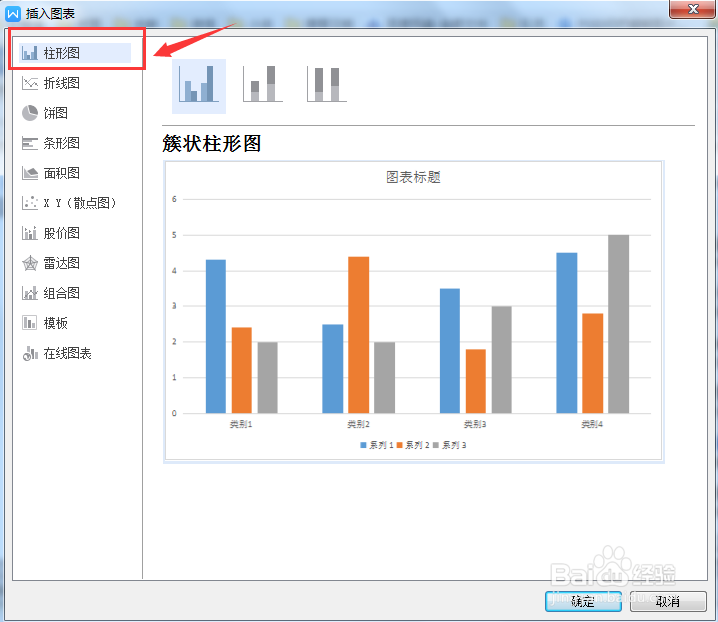Click the 系列 1 blue legend entry
This screenshot has width=718, height=622.
[377, 445]
